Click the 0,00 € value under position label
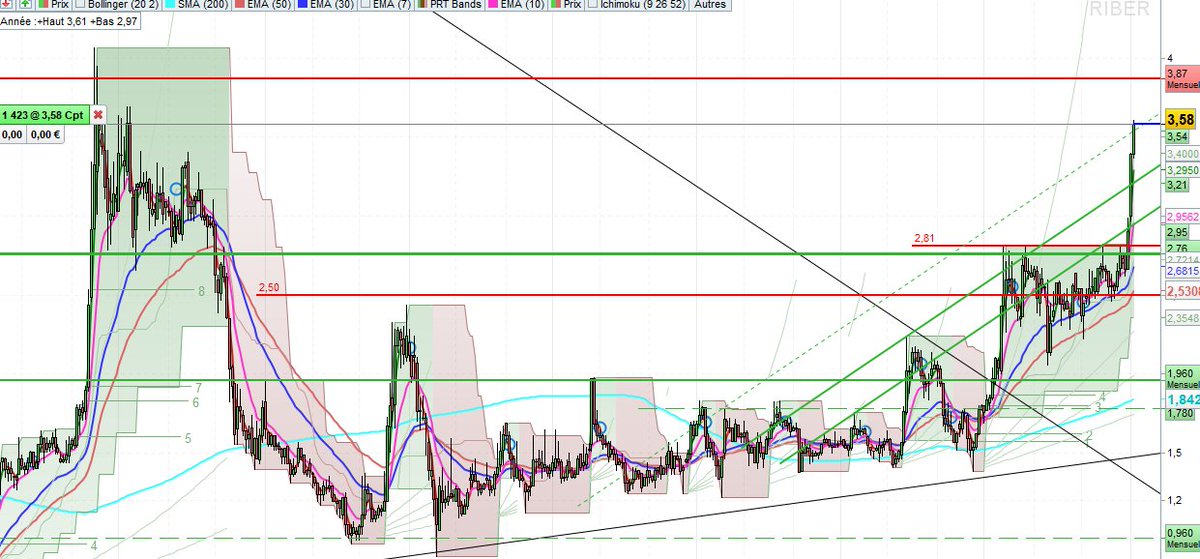Image resolution: width=1200 pixels, height=559 pixels. [44, 133]
